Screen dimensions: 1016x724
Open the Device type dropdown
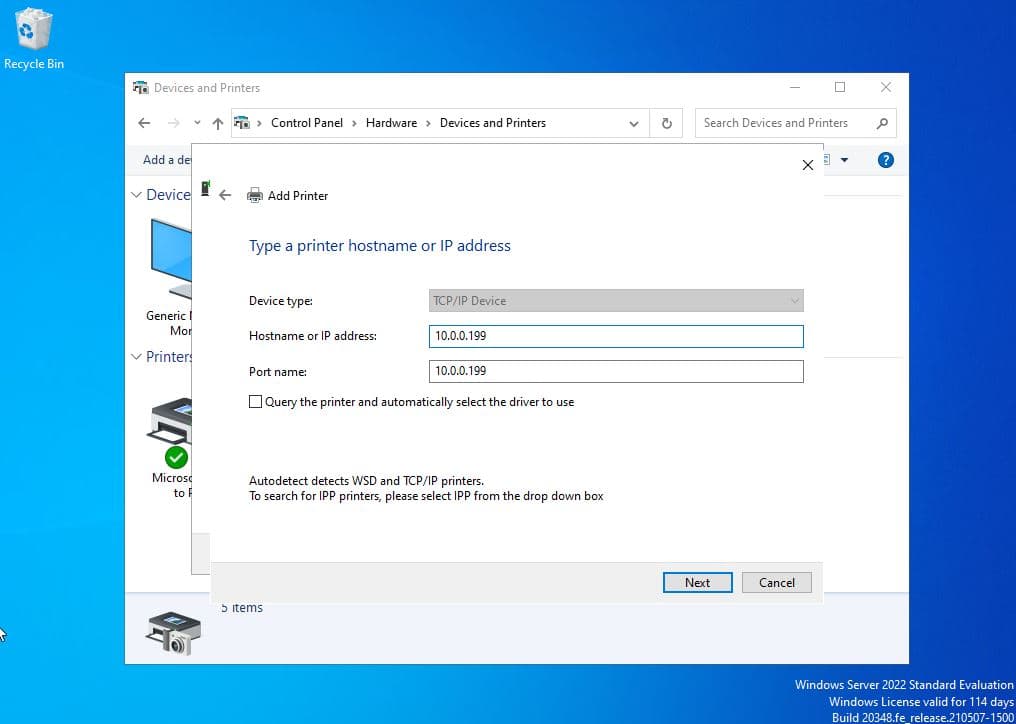click(615, 301)
